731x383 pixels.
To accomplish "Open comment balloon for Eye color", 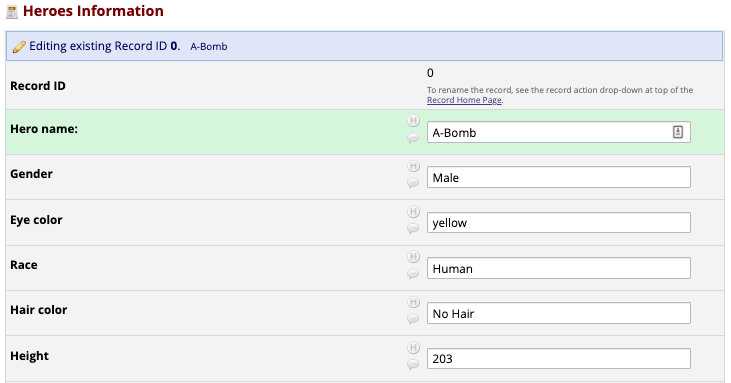I will tap(413, 228).
